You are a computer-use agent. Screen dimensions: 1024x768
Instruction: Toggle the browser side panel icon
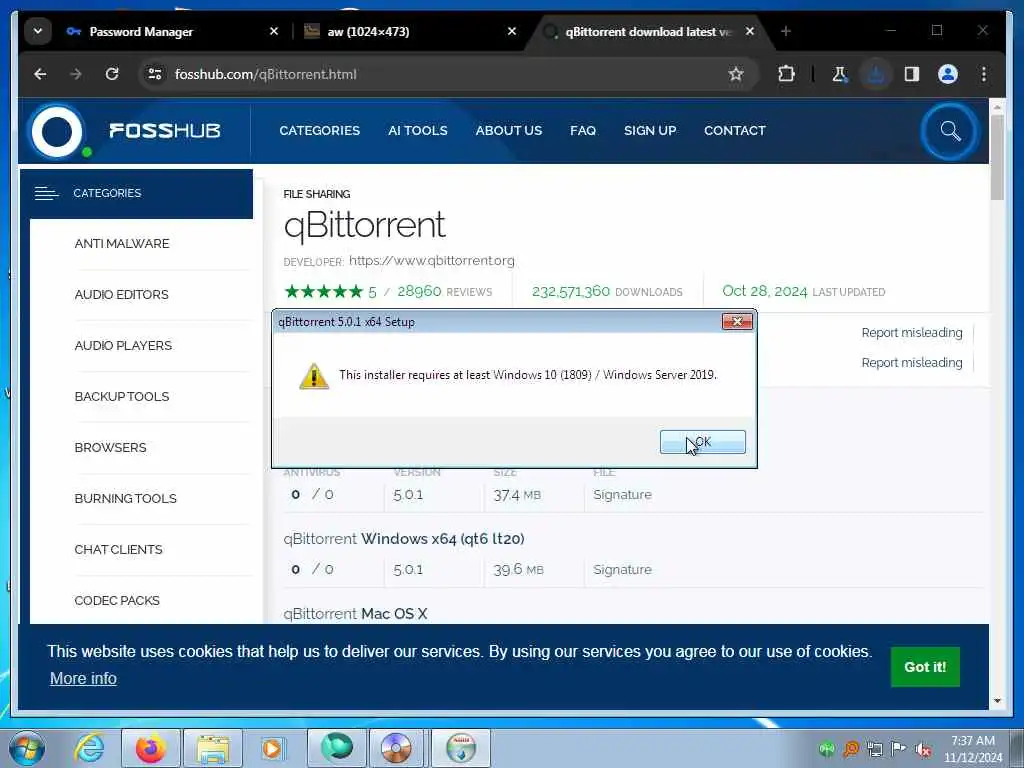912,74
